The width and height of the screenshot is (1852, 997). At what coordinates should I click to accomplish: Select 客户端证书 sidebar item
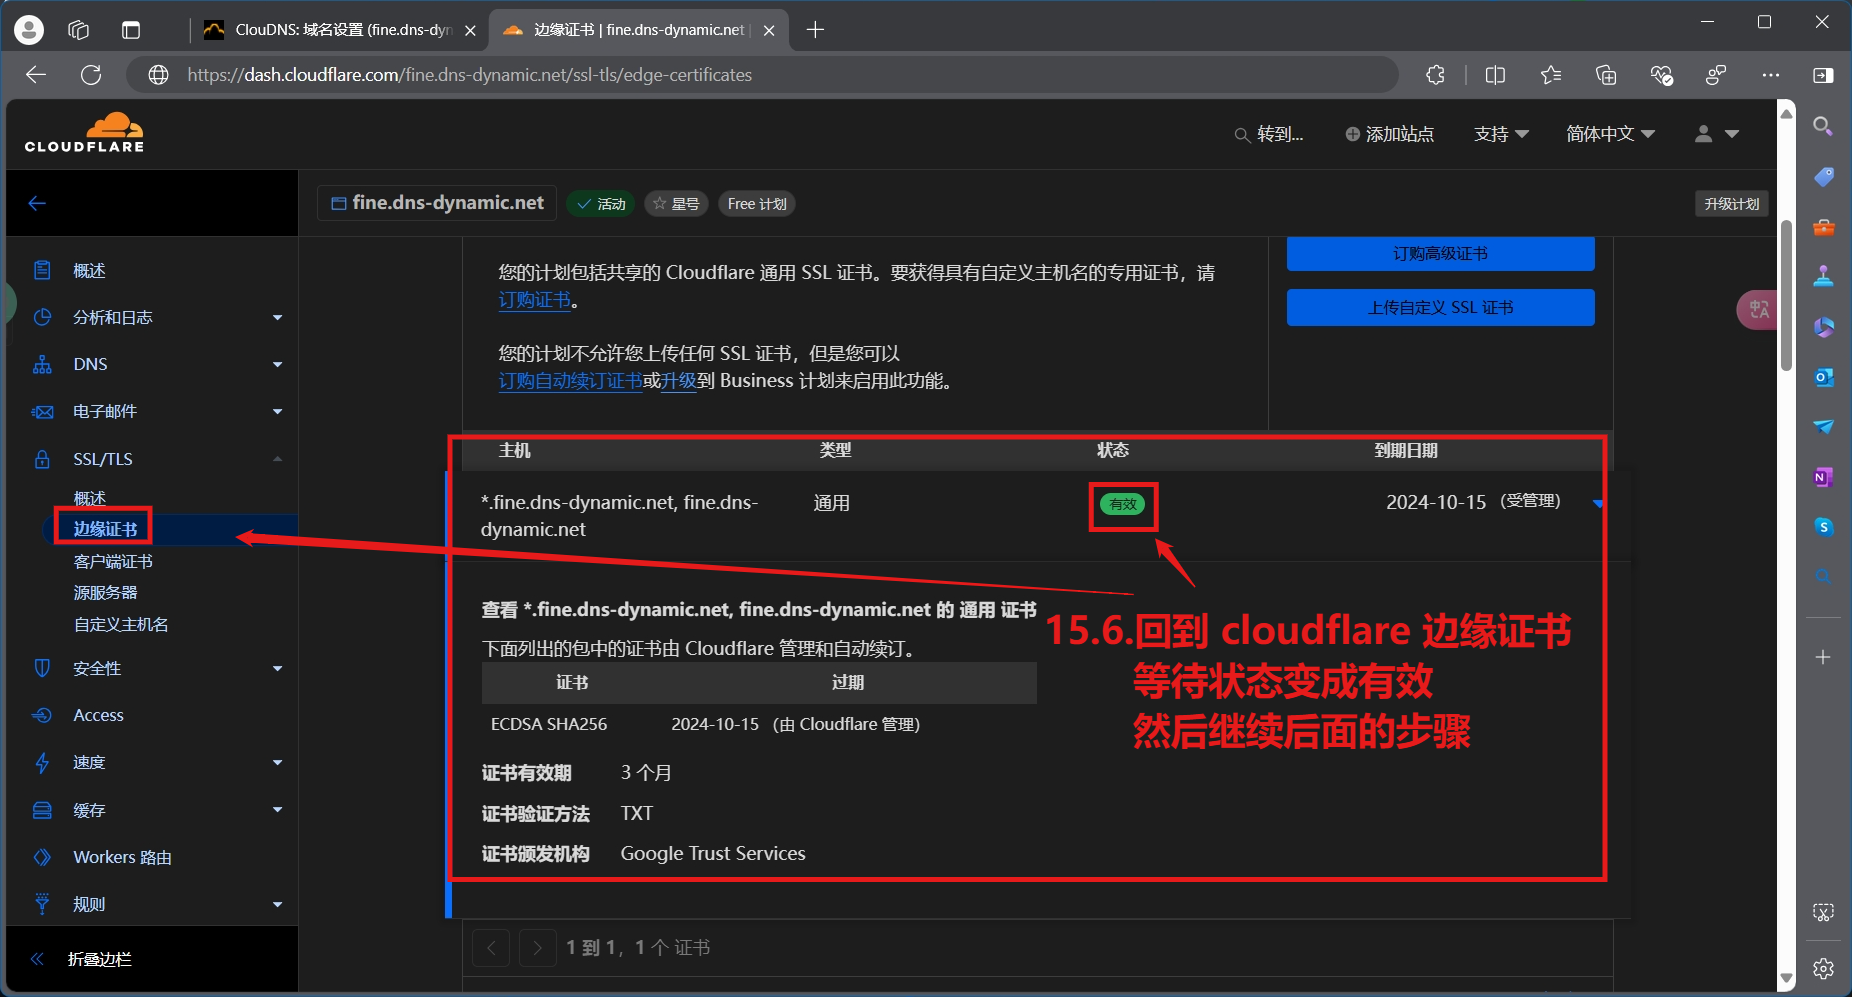[x=113, y=561]
